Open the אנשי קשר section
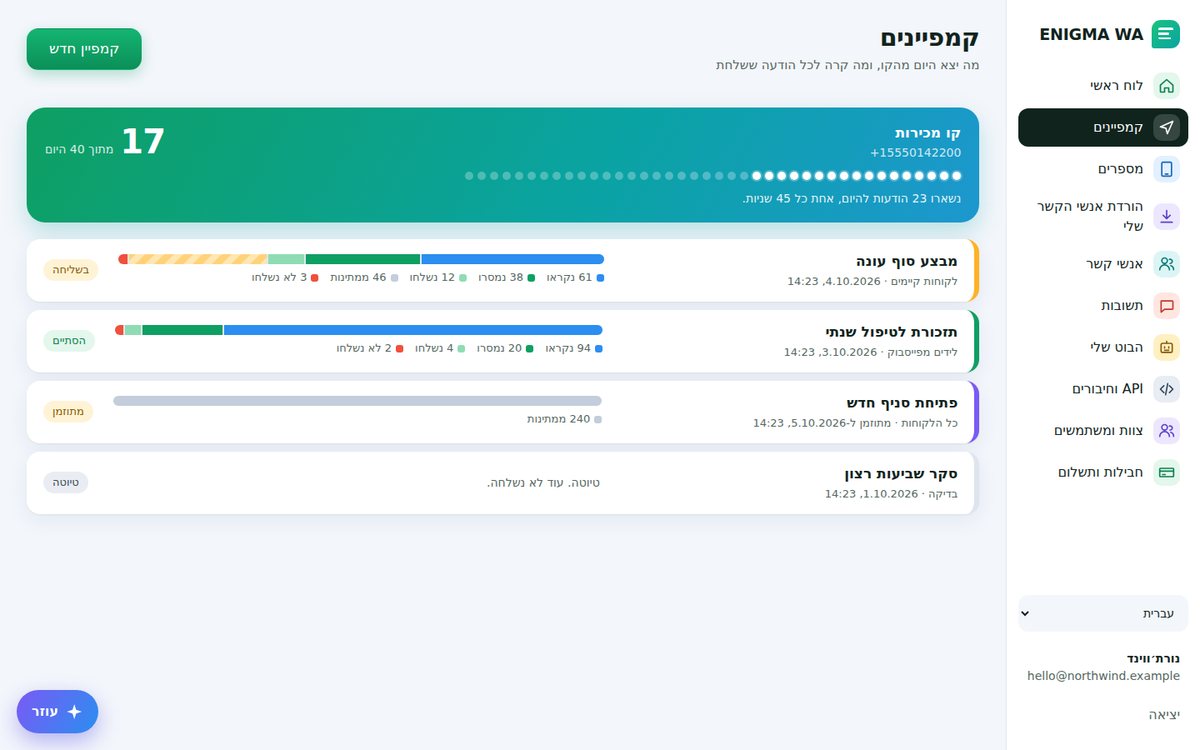 pos(1103,264)
